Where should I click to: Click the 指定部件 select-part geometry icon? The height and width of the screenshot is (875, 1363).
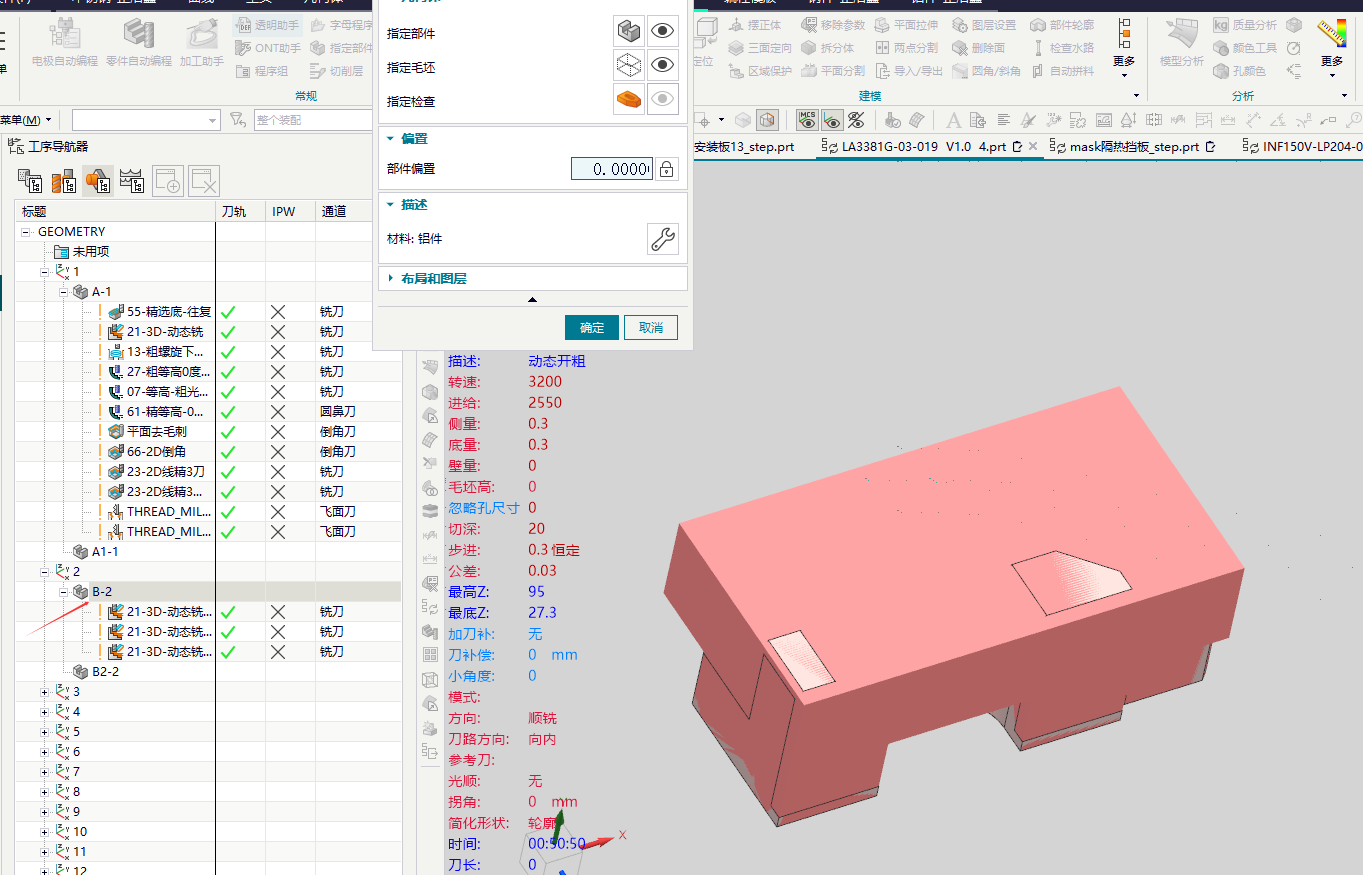[x=629, y=32]
